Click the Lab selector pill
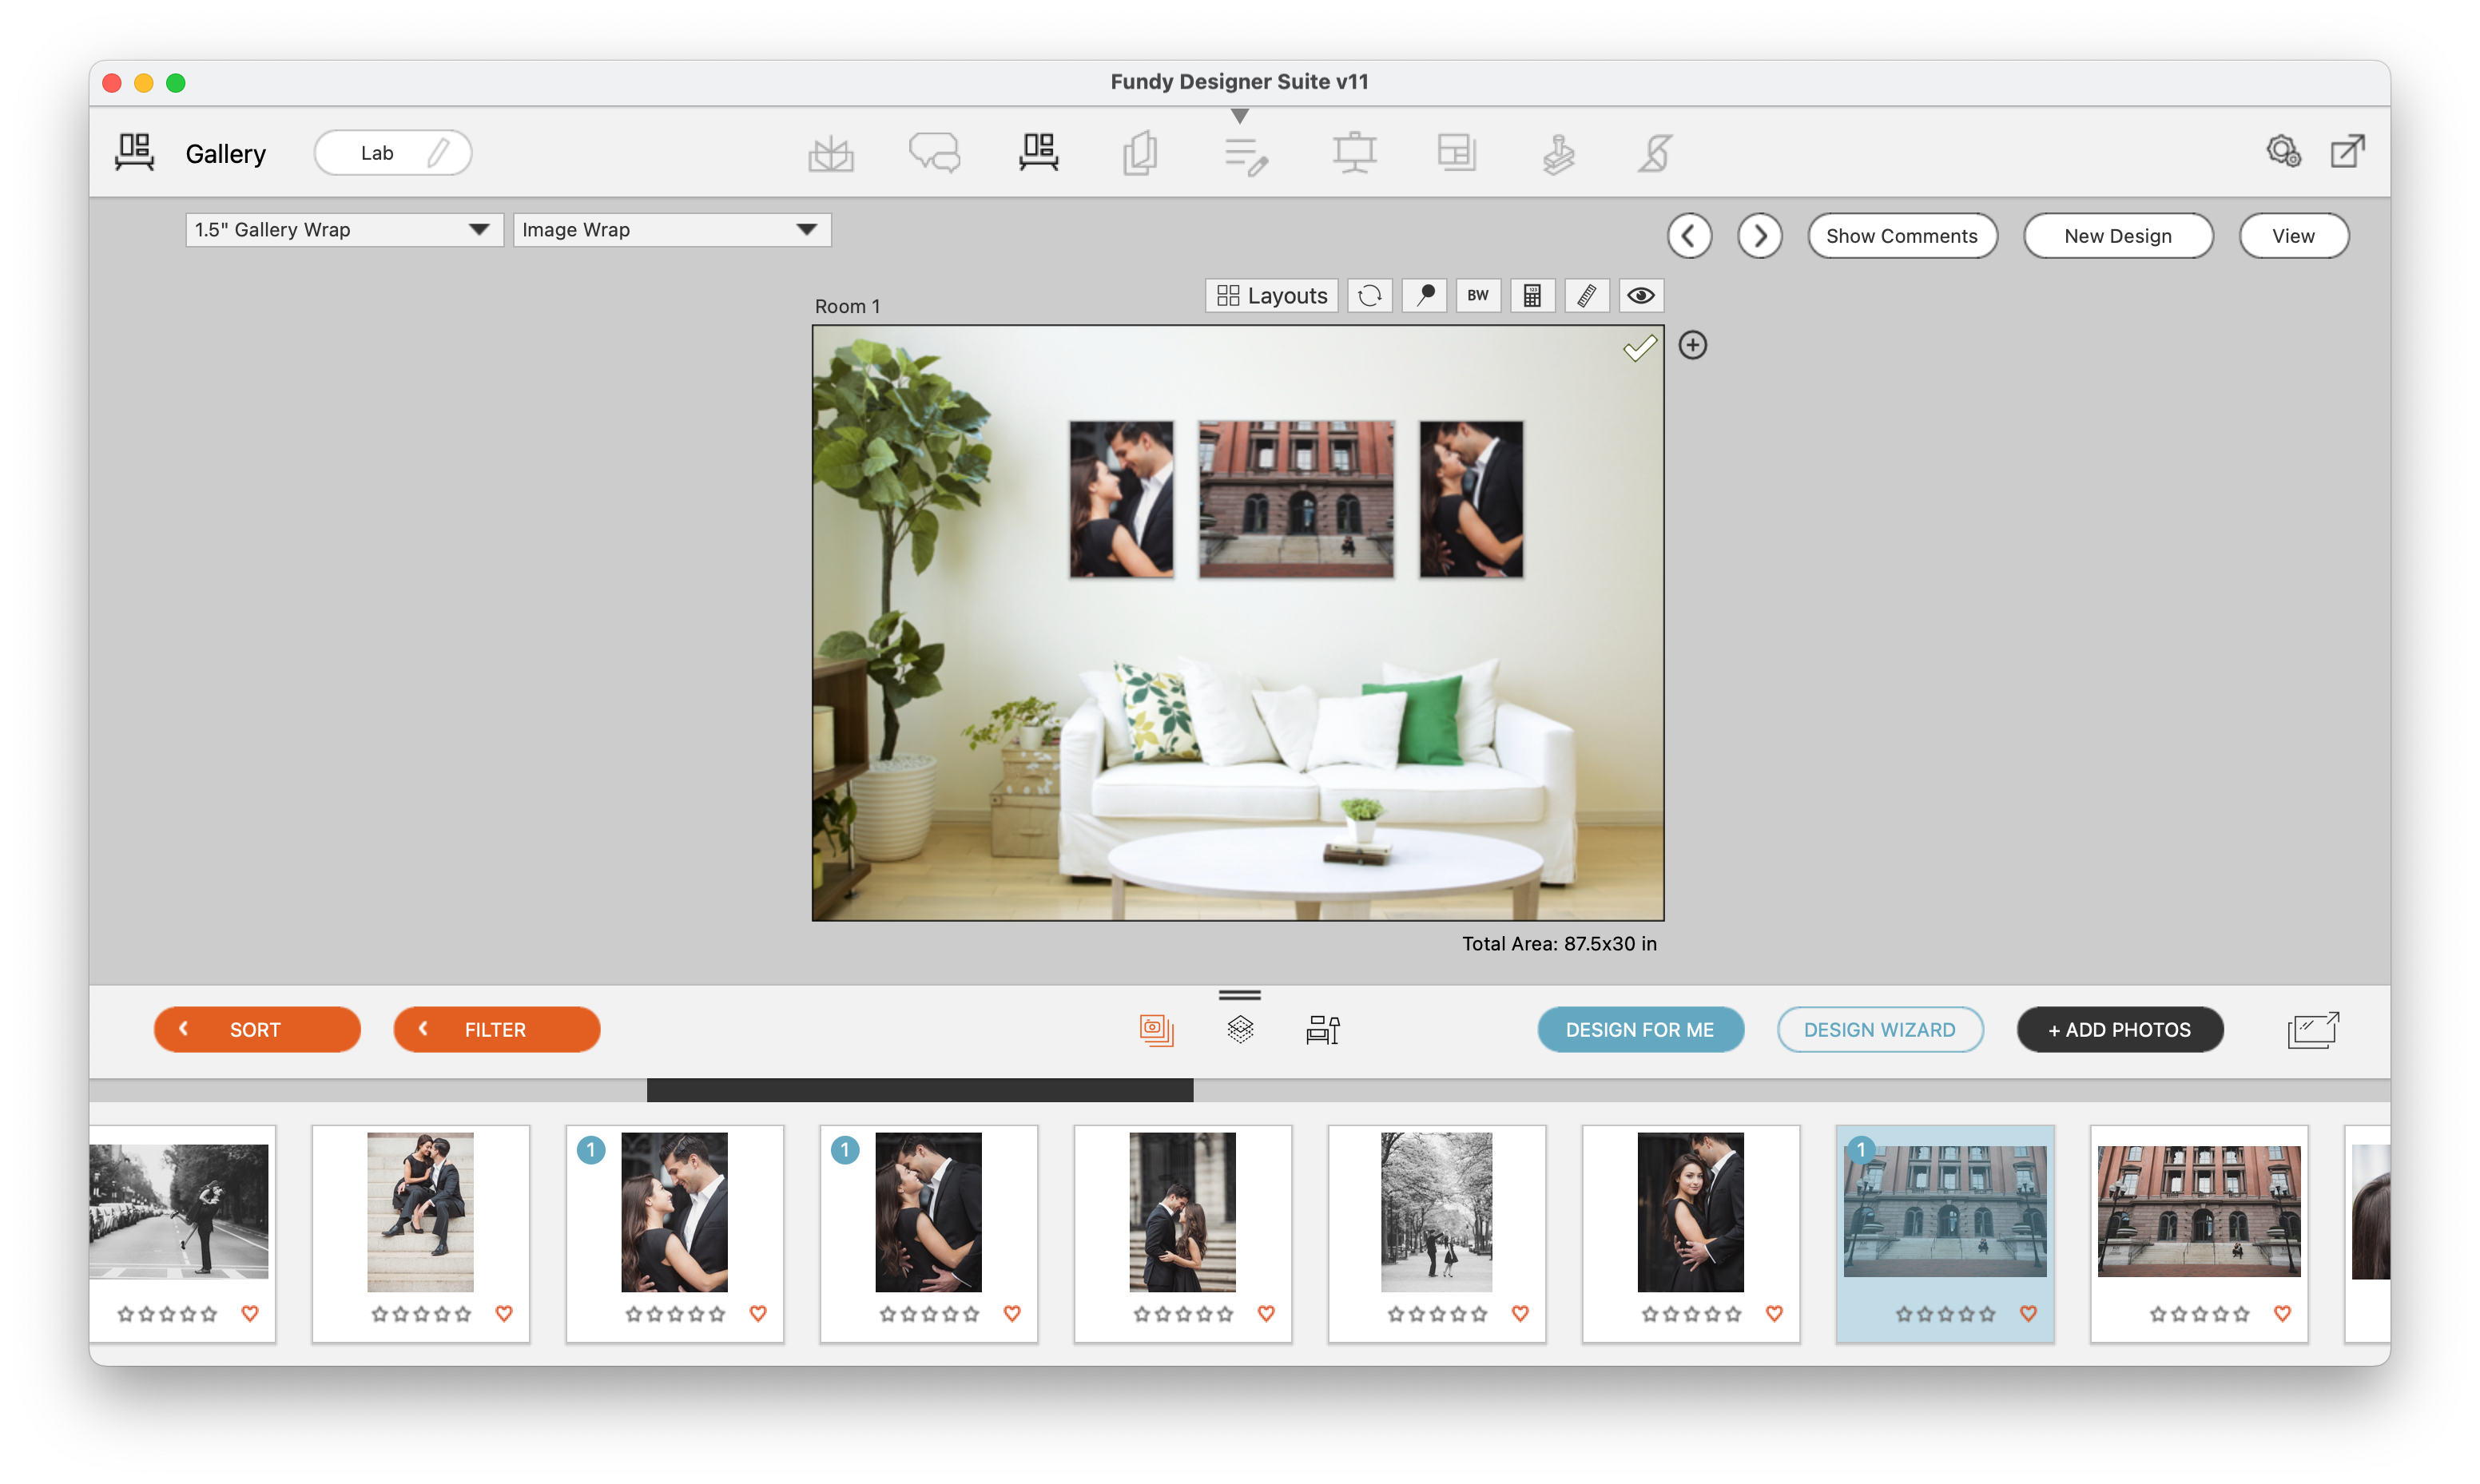This screenshot has height=1484, width=2480. tap(393, 152)
